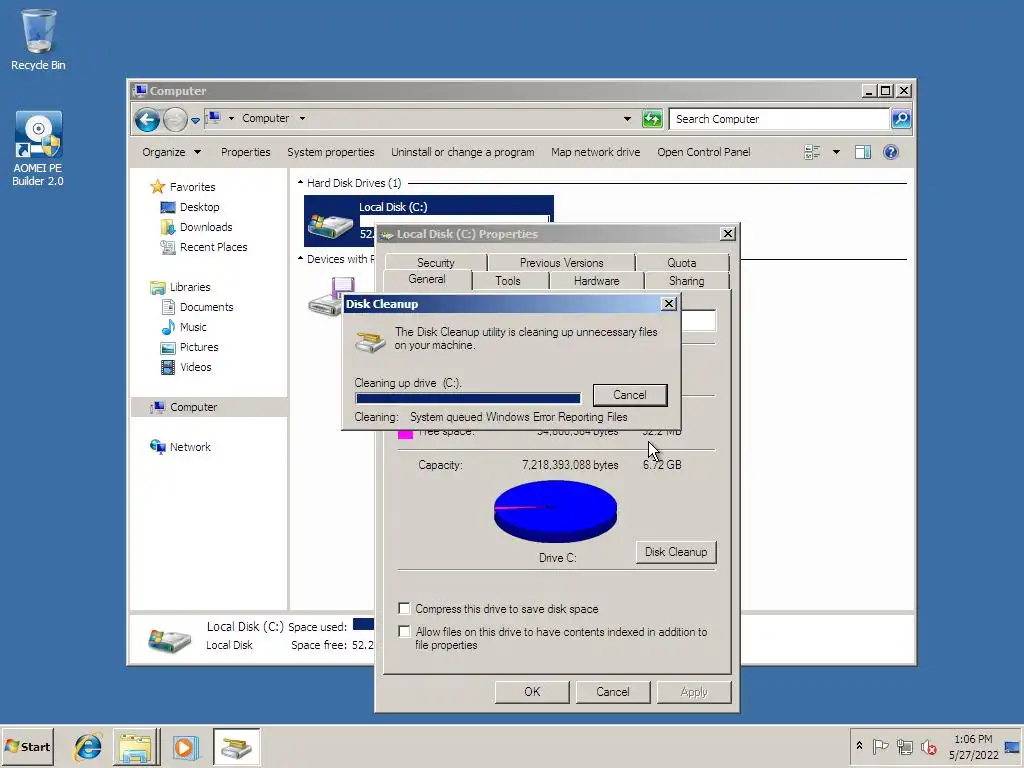Click the network tray icon
This screenshot has height=768, width=1024.
[904, 746]
